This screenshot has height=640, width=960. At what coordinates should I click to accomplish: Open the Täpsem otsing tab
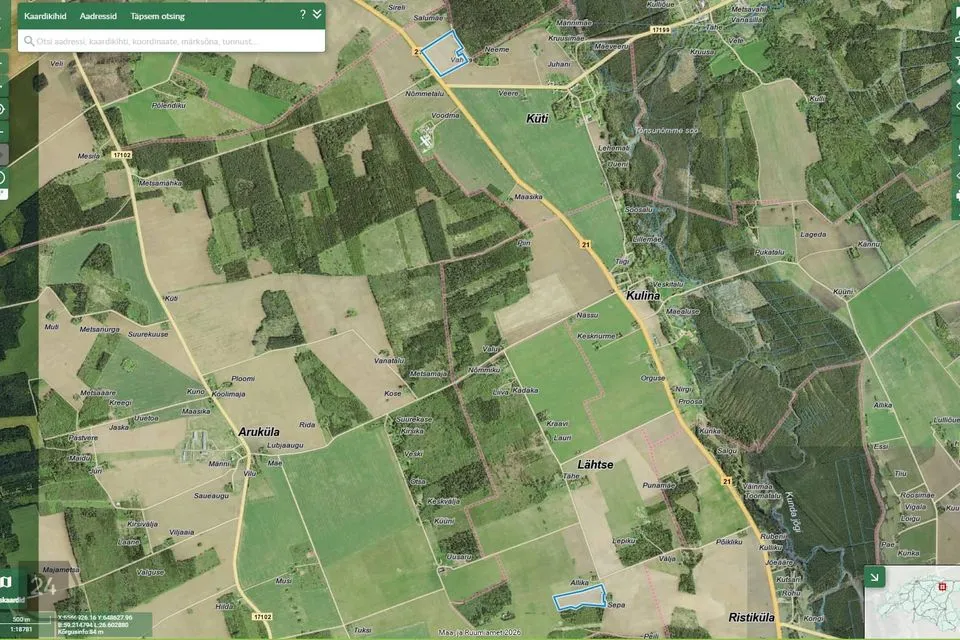(x=157, y=16)
